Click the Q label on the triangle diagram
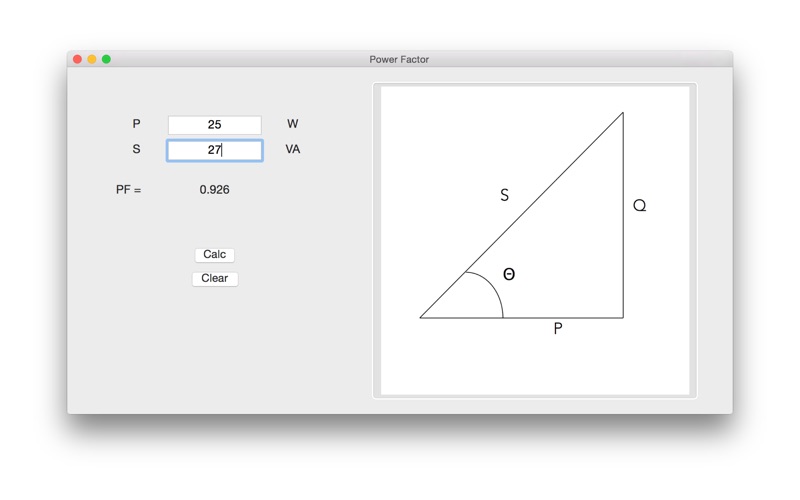Viewport: 800px width, 500px height. coord(639,206)
